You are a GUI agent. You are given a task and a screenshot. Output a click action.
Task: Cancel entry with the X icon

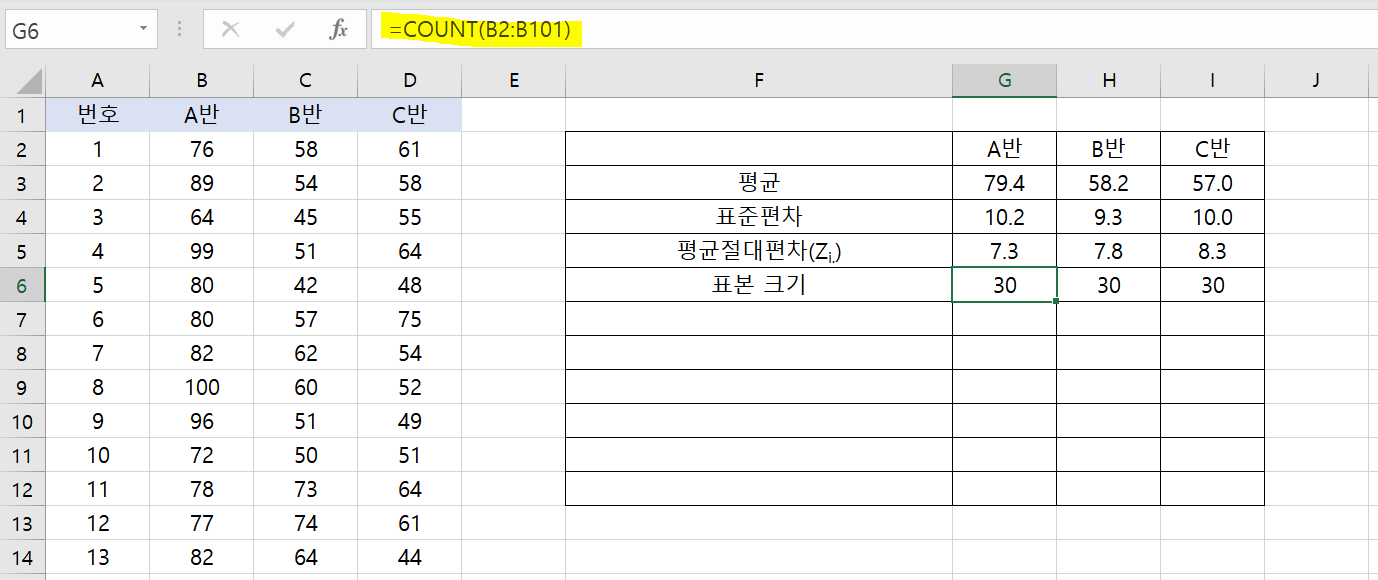coord(230,30)
